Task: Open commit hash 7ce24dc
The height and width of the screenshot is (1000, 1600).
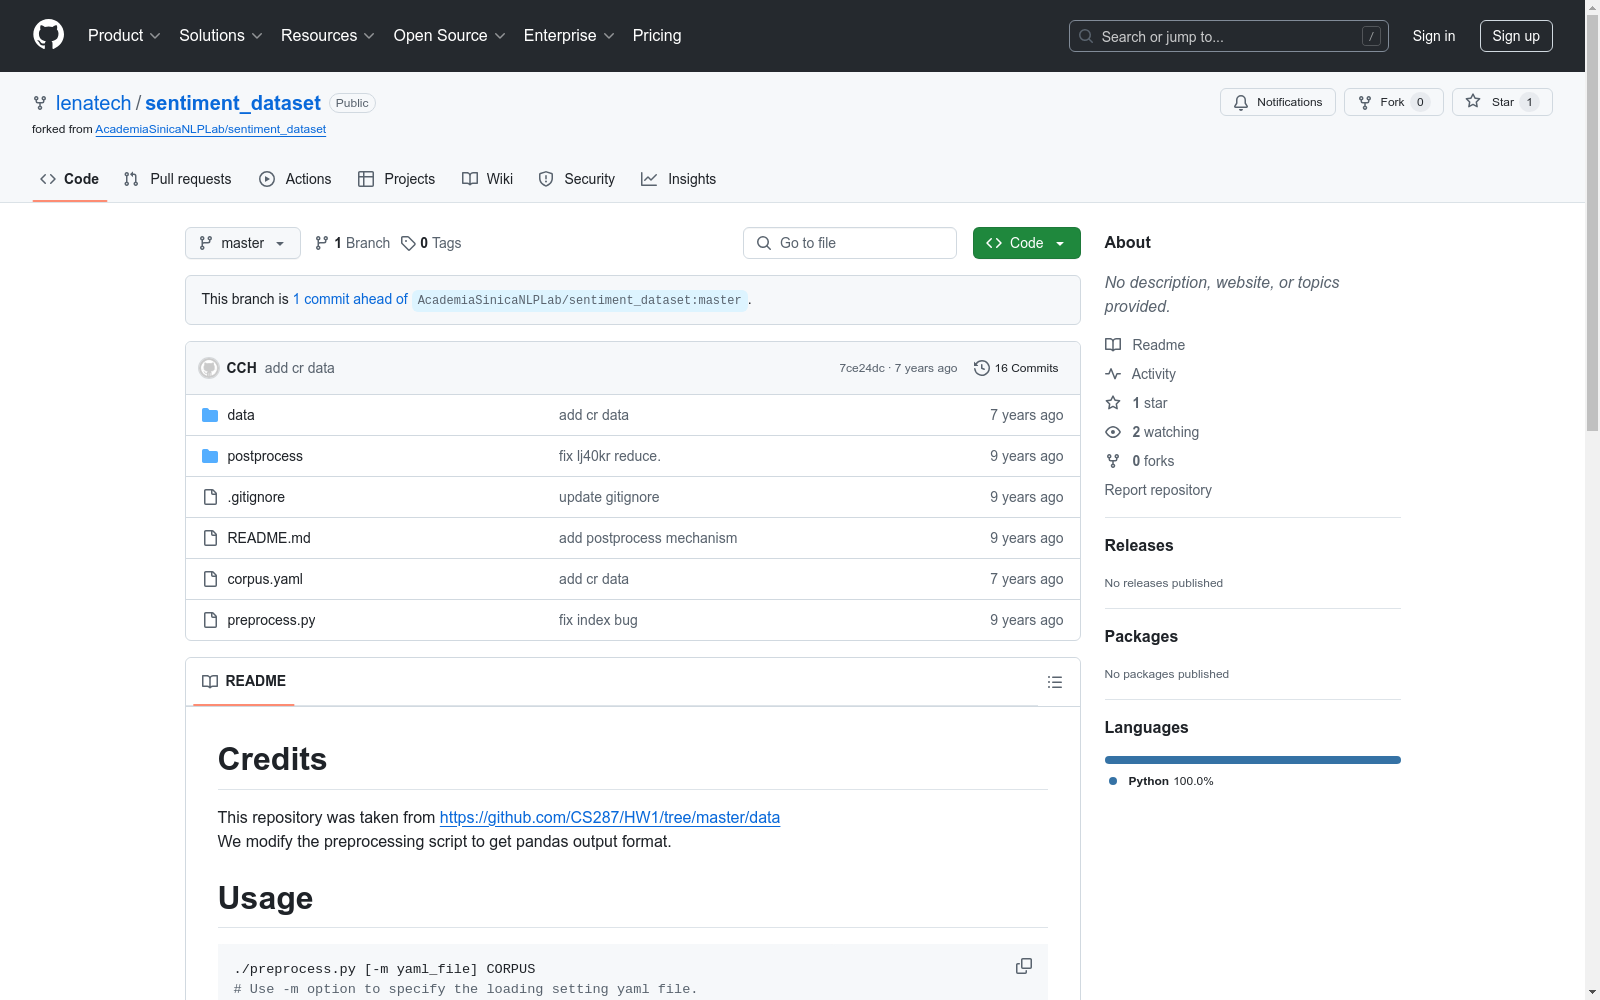Action: click(862, 368)
